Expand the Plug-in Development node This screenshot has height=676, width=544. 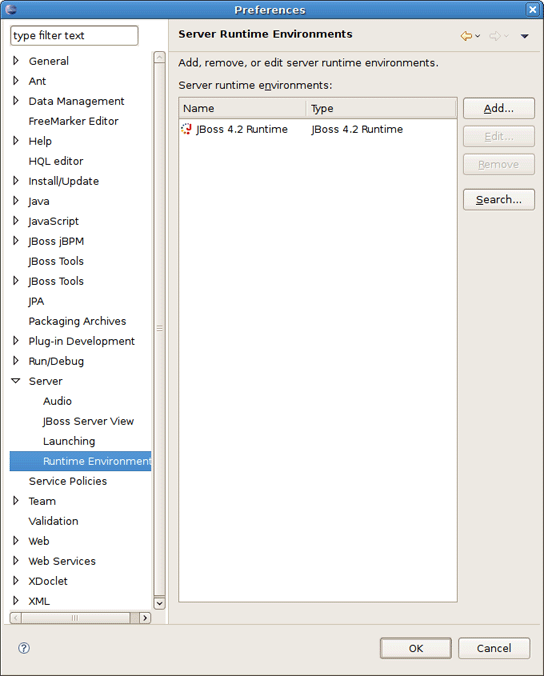[x=16, y=341]
